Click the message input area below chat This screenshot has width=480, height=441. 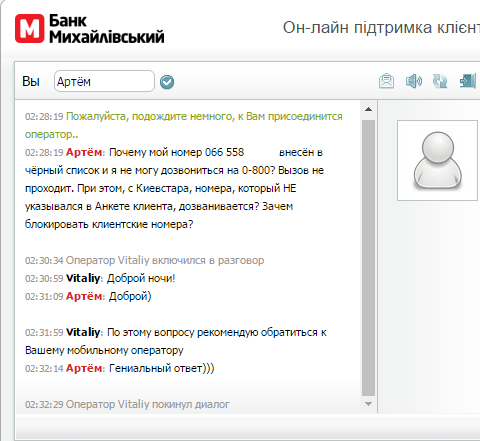click(248, 427)
